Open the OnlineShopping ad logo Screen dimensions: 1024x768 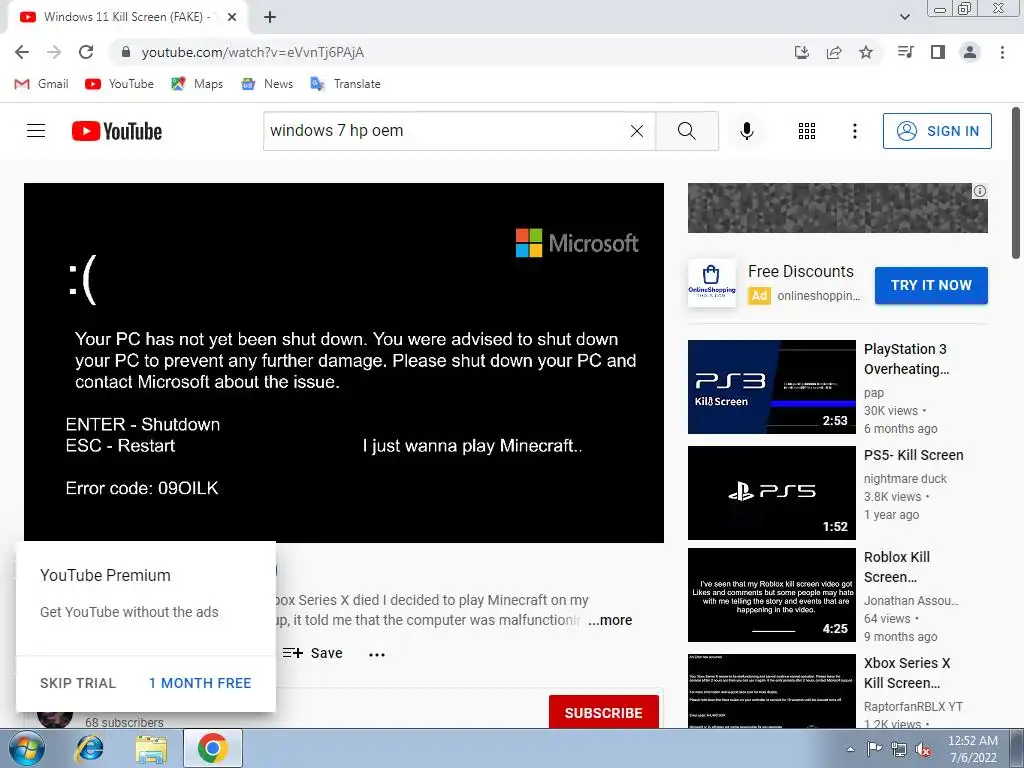point(712,283)
